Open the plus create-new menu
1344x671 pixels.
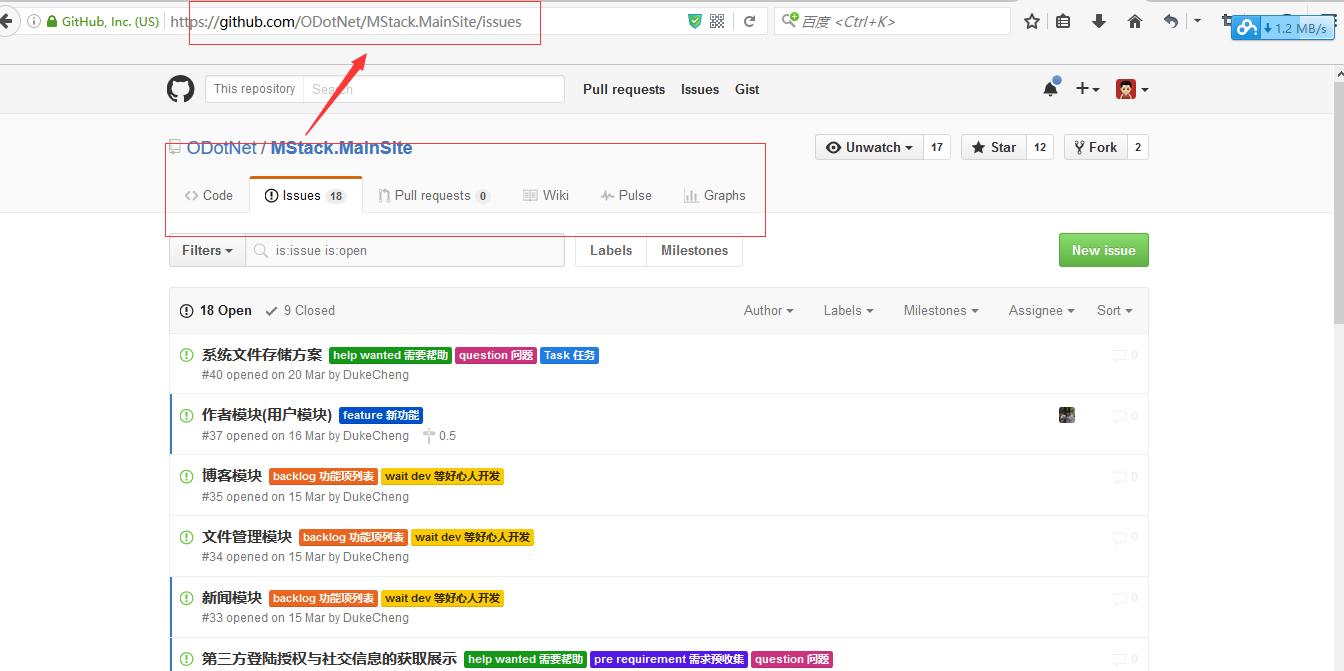(x=1087, y=89)
